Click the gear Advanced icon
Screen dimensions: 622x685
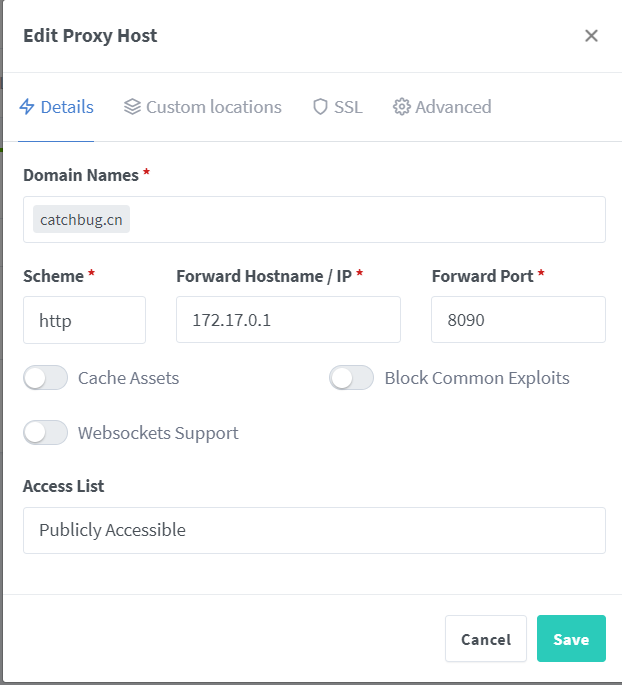pos(402,107)
